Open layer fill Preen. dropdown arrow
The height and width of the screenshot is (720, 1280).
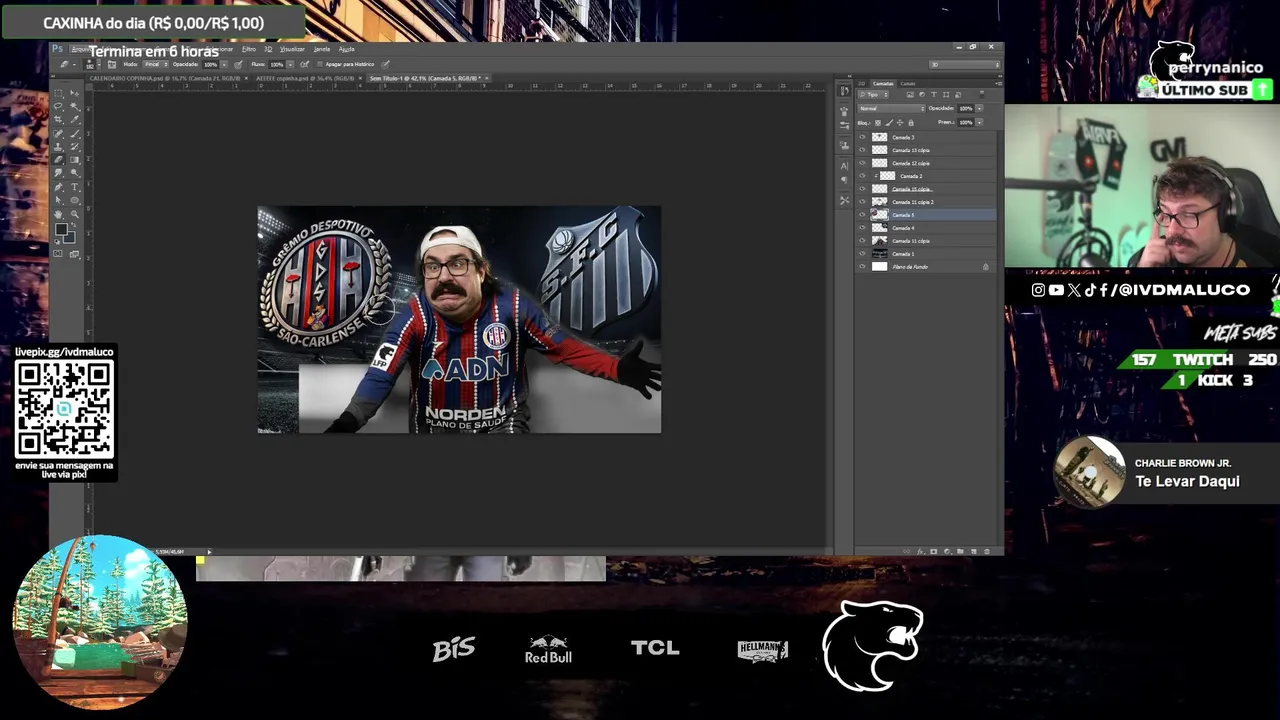[979, 122]
